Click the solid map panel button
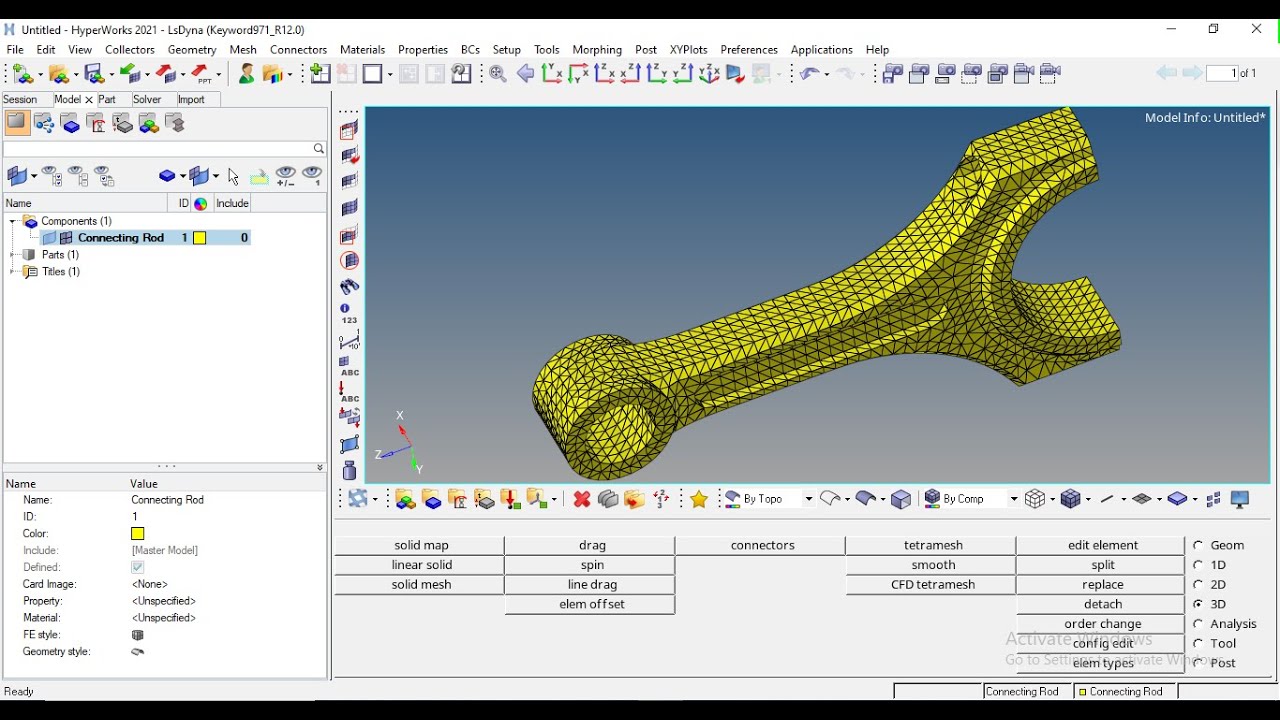This screenshot has width=1280, height=720. pos(421,546)
